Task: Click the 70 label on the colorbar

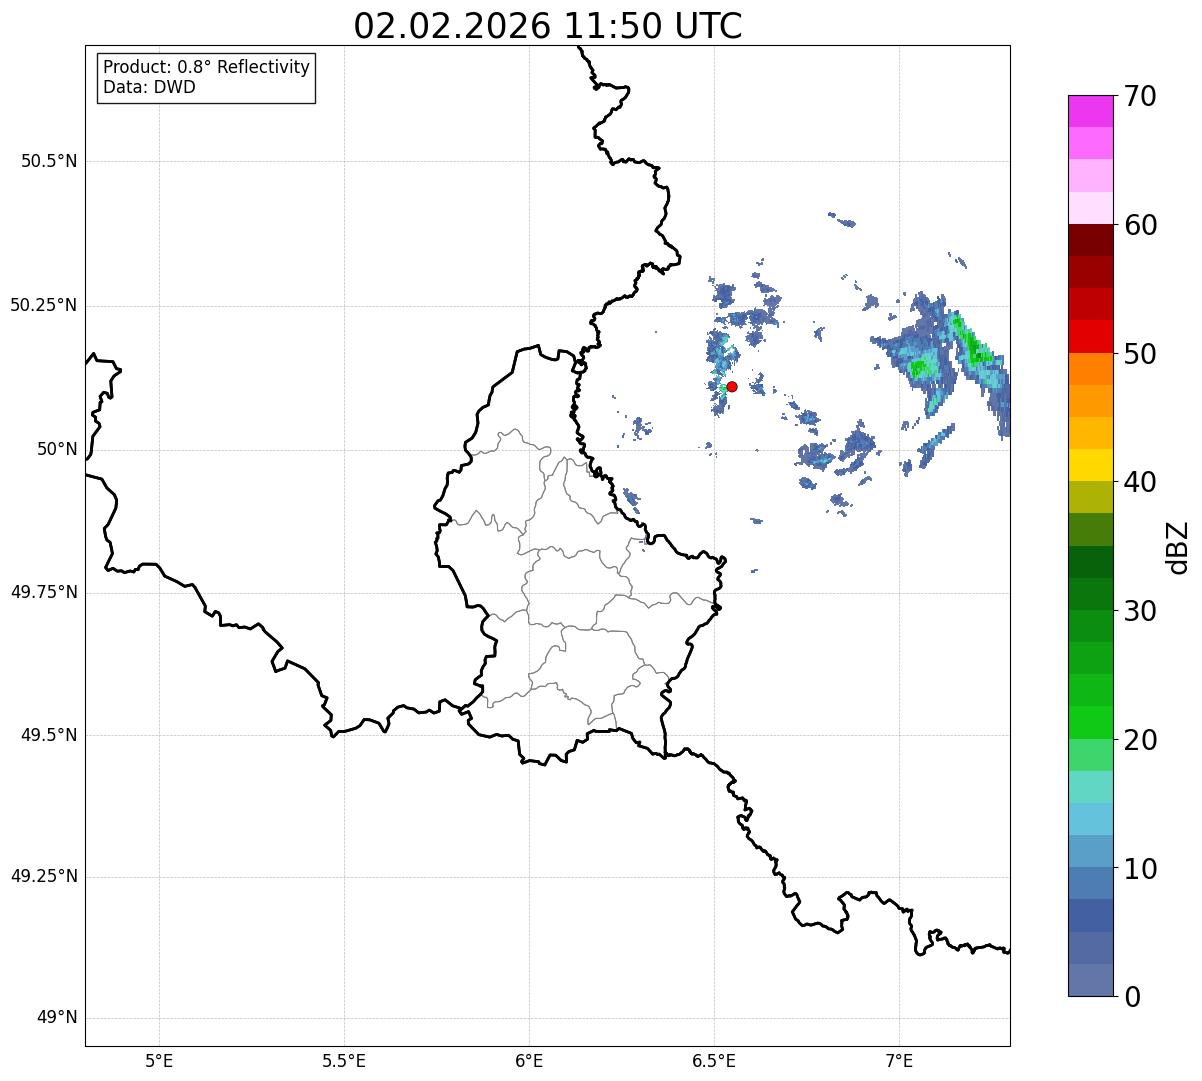Action: 1140,96
